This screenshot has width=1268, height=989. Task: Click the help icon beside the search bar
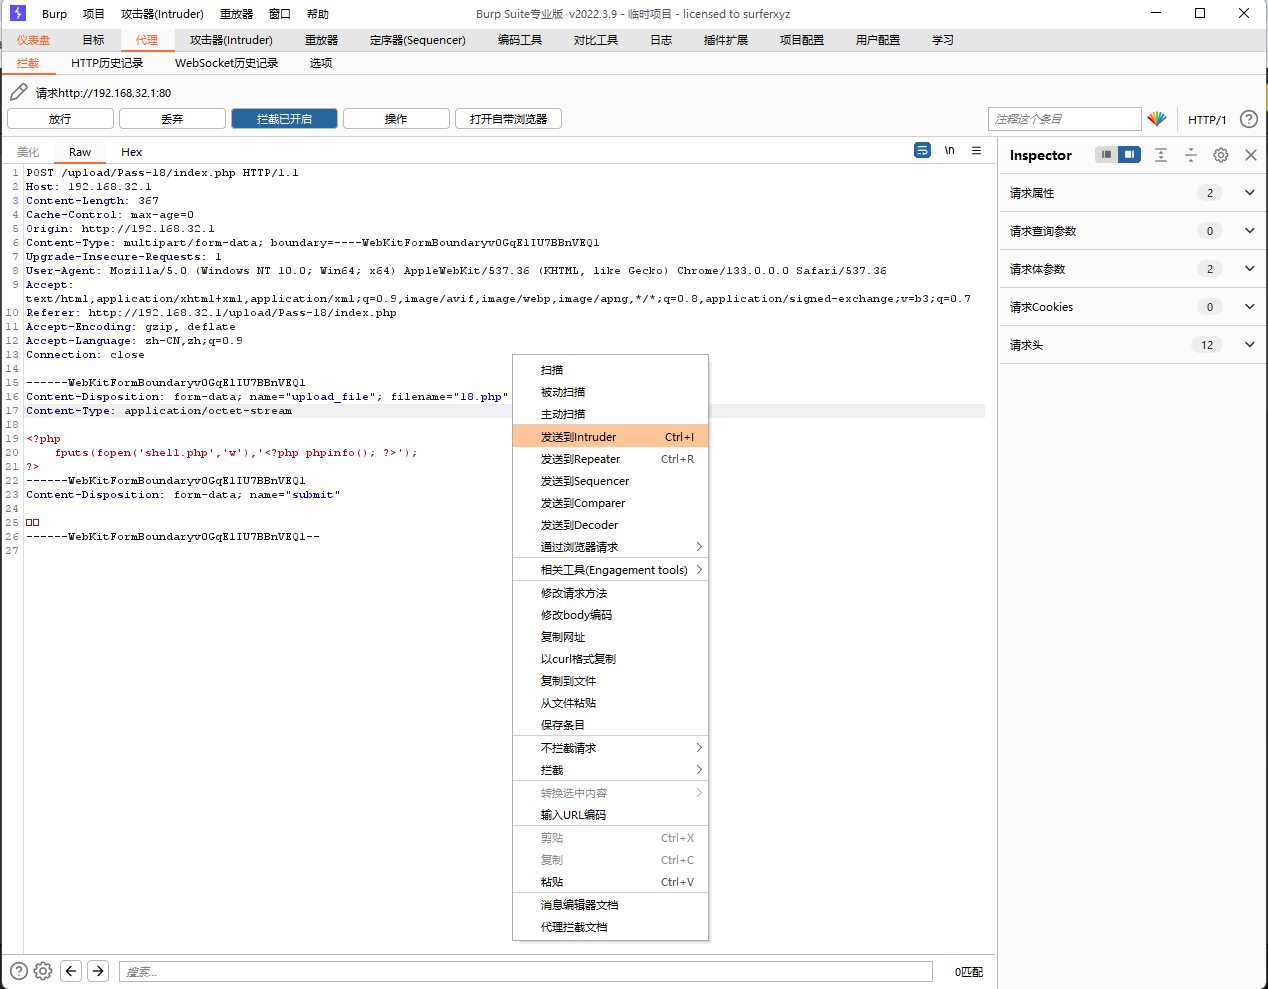[x=19, y=970]
